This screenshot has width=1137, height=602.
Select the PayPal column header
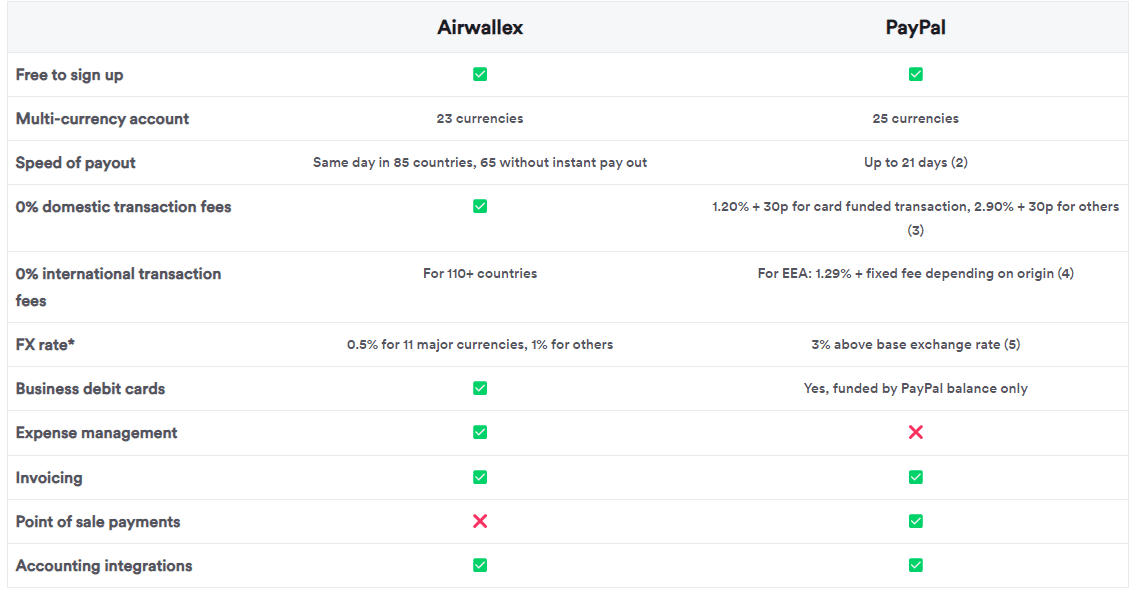point(915,27)
